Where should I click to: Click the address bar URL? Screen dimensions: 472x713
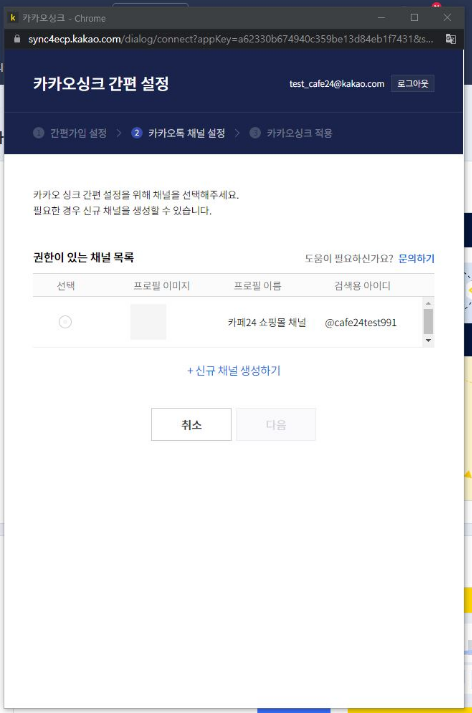231,39
